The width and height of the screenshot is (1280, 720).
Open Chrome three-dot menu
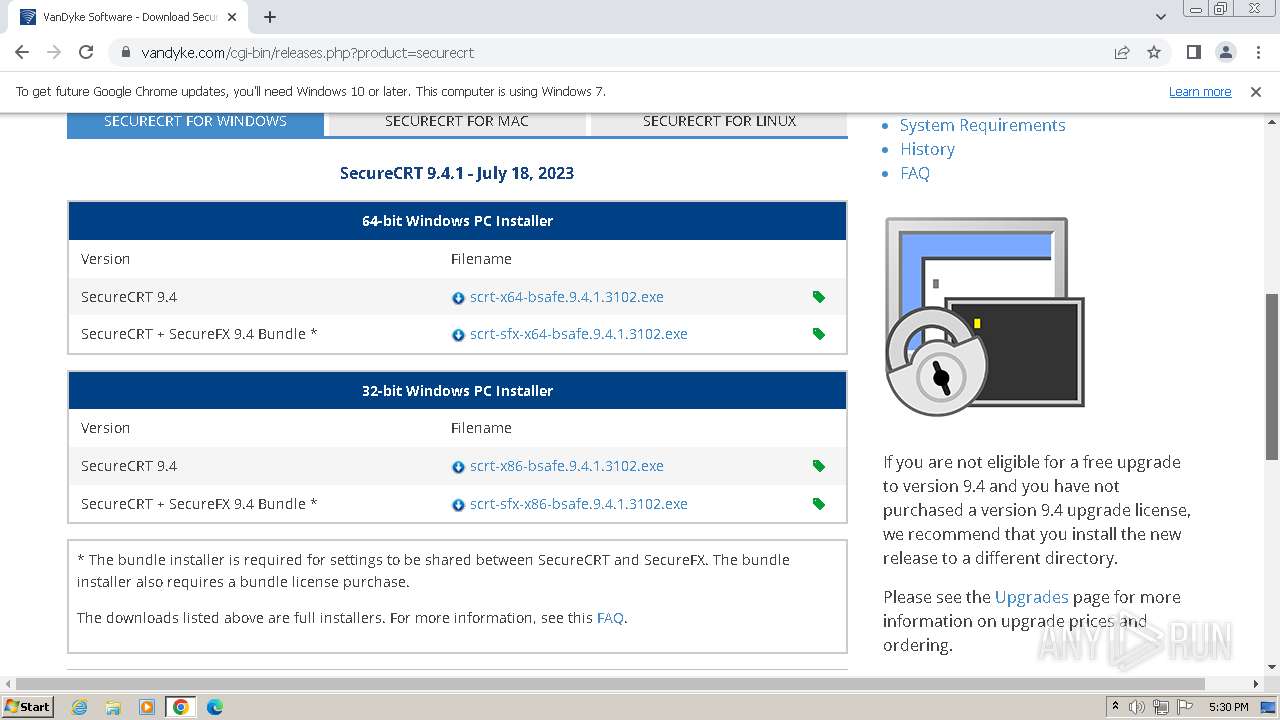pos(1257,52)
